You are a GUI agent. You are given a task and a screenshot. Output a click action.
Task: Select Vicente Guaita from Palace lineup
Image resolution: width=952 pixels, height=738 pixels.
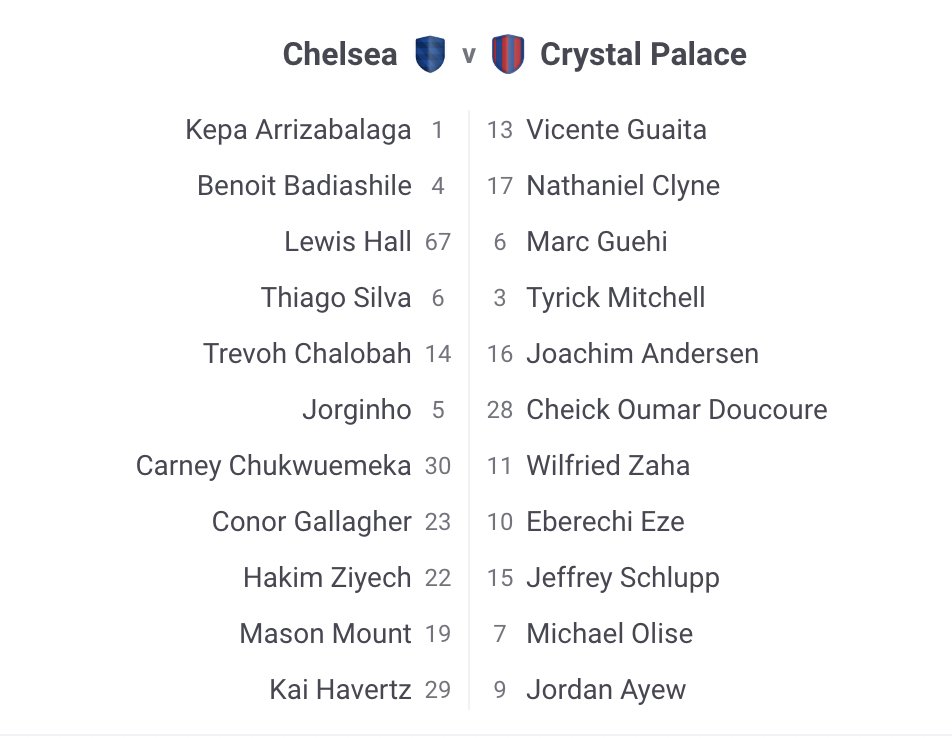pyautogui.click(x=616, y=130)
